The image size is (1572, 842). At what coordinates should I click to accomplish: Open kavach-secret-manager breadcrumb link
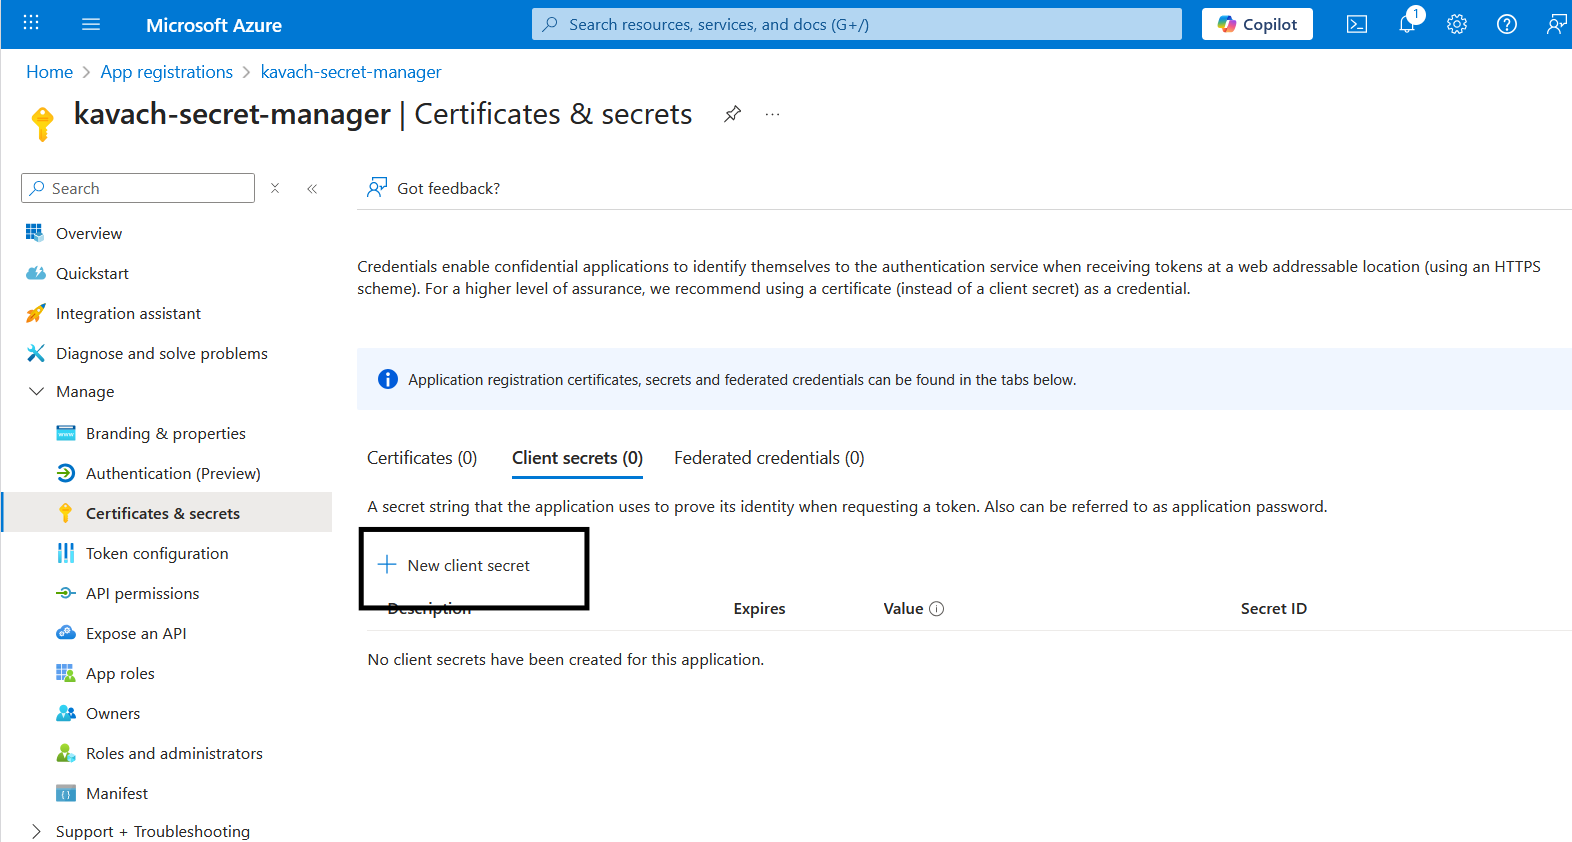pyautogui.click(x=351, y=72)
